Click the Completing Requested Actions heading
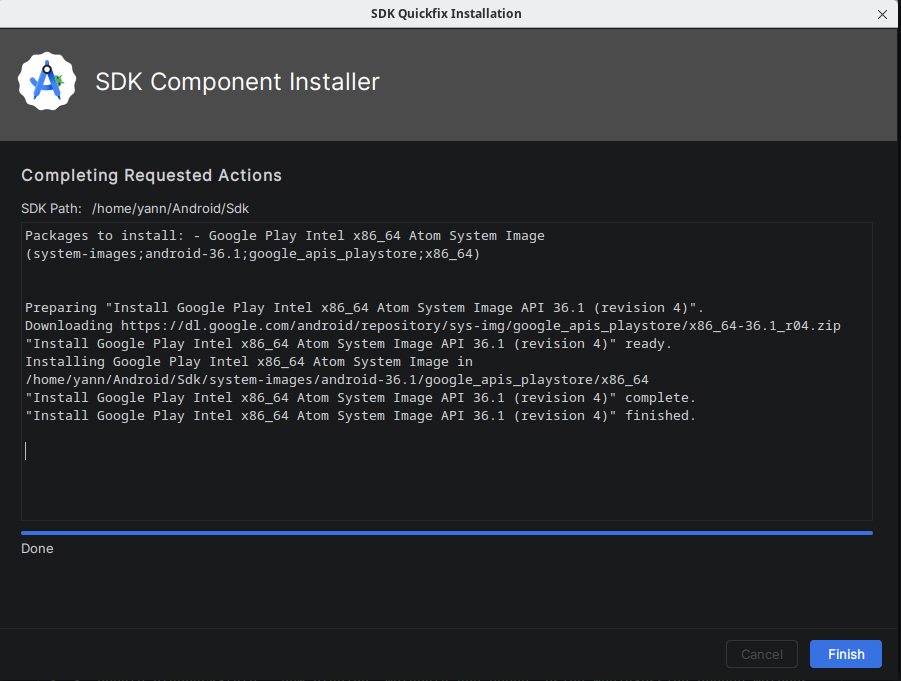This screenshot has height=681, width=901. [151, 175]
